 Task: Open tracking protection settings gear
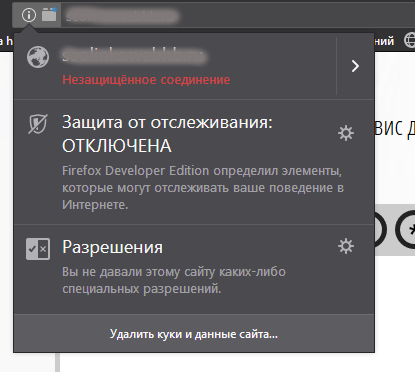tap(346, 133)
